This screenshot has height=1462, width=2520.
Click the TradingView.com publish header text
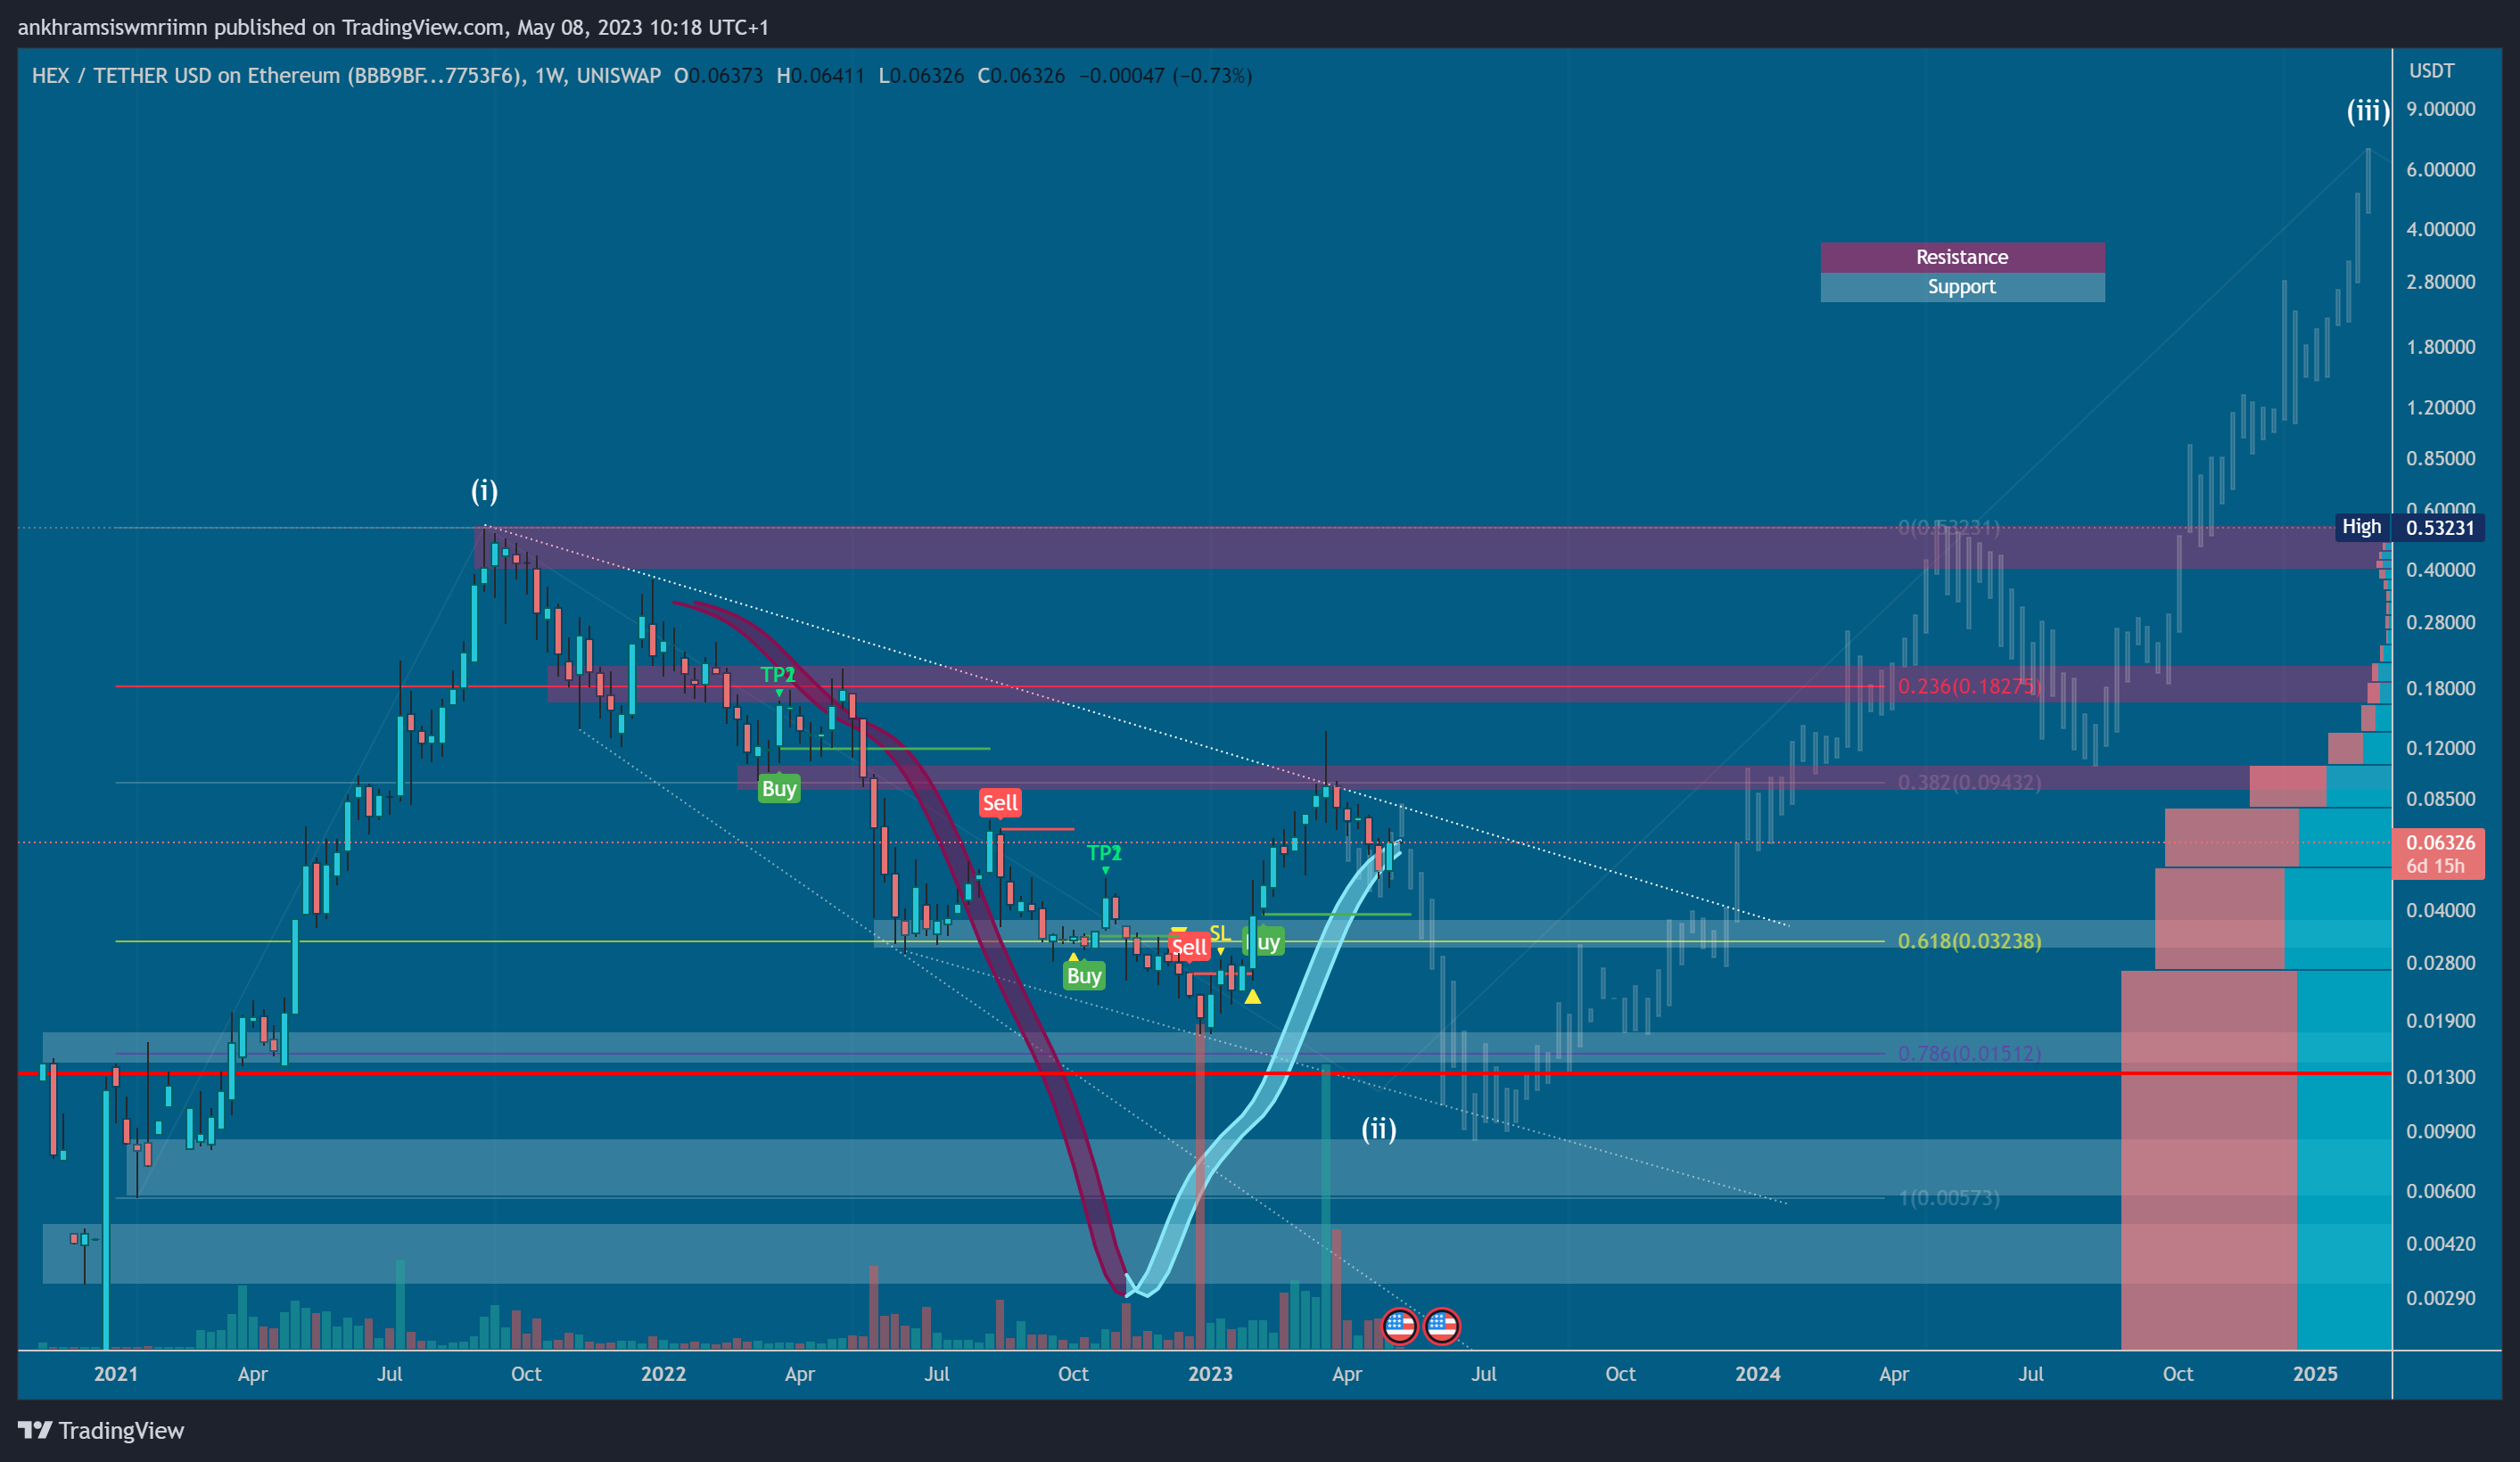point(393,27)
